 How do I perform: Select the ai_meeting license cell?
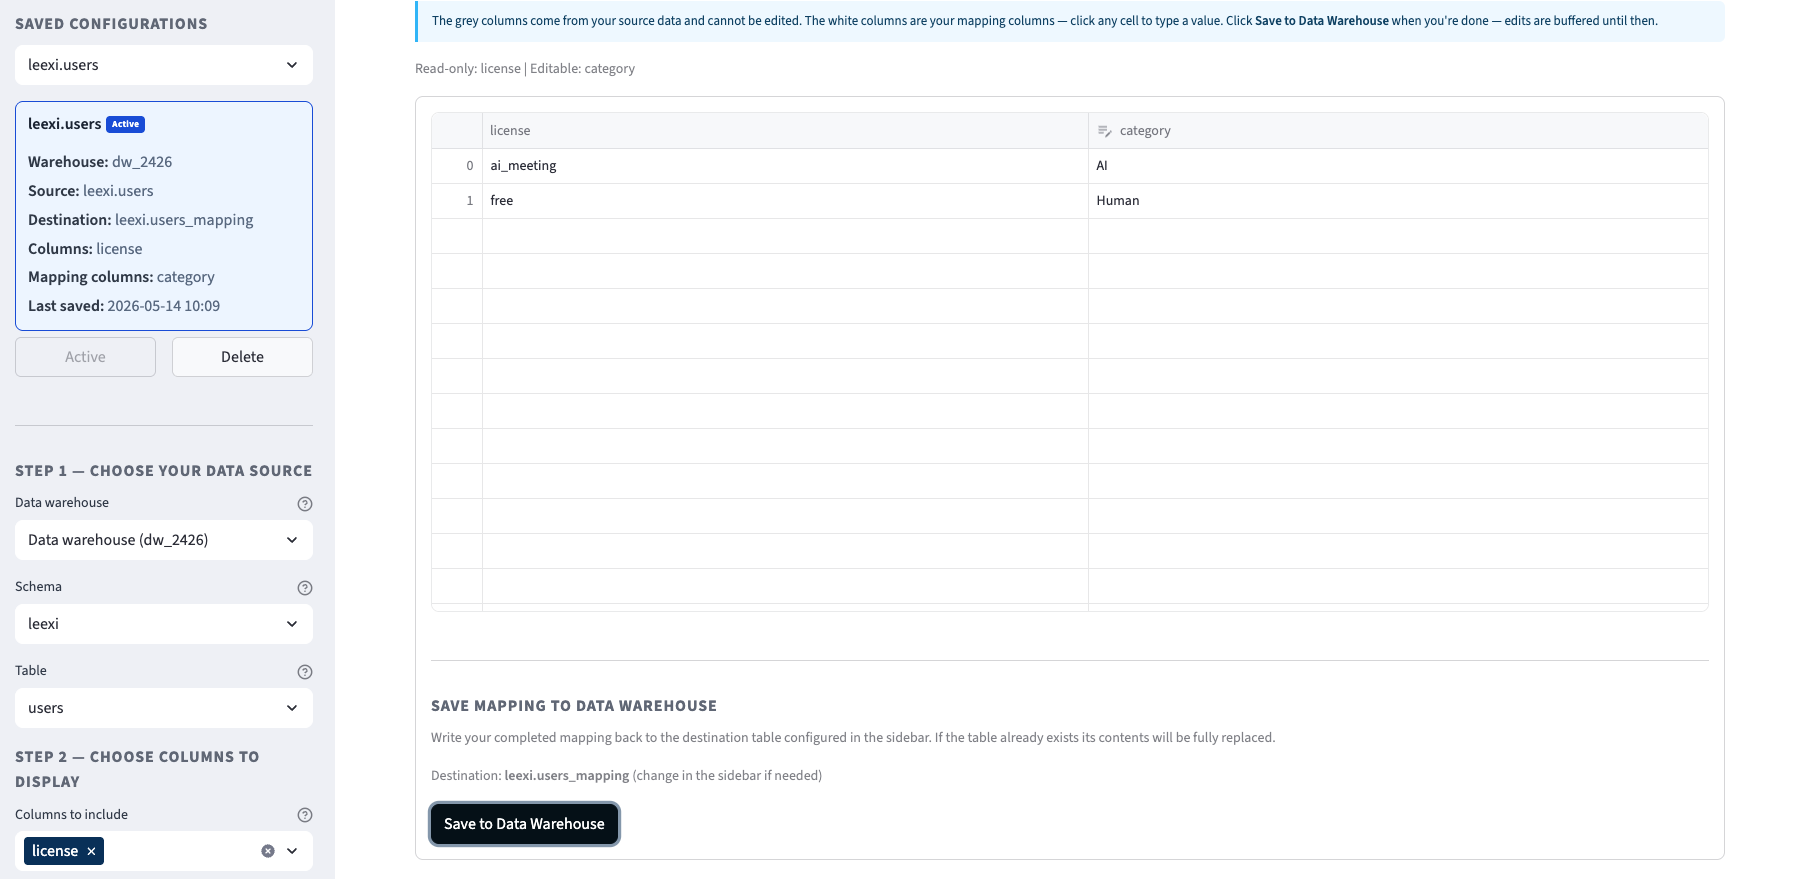tap(785, 166)
